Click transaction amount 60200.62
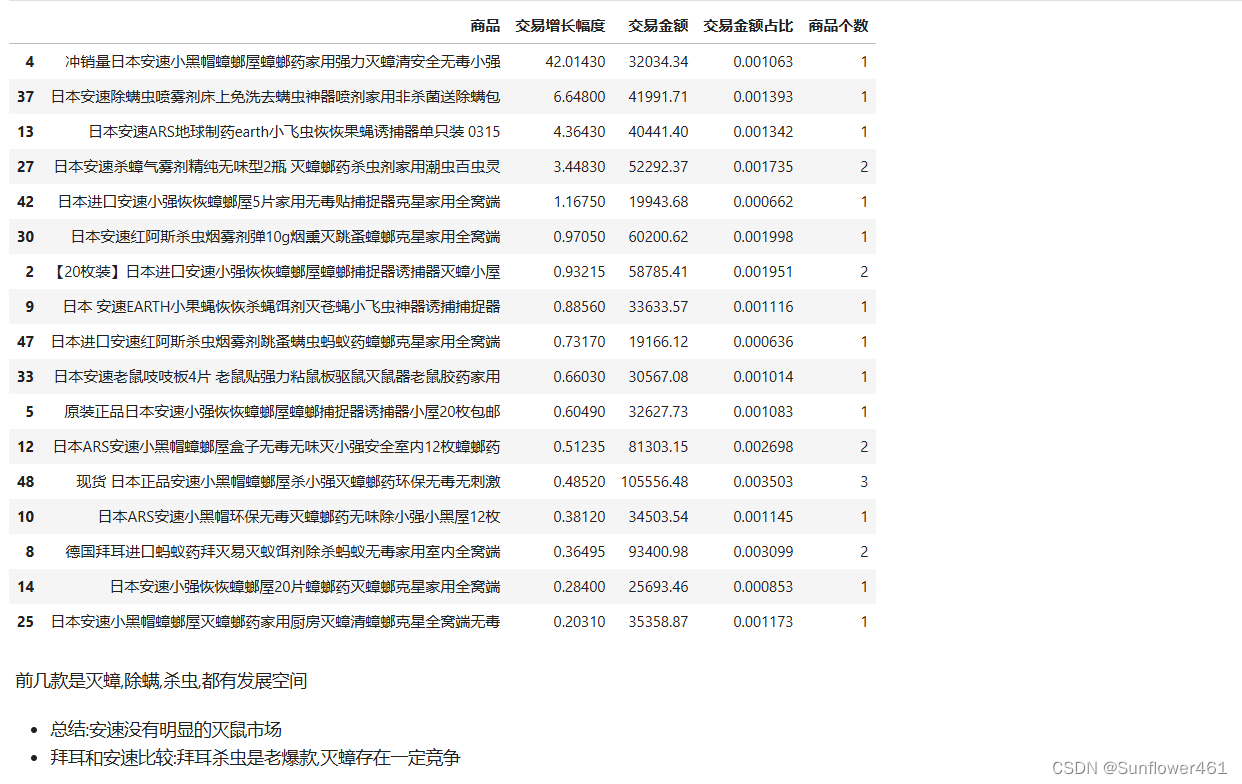 (x=658, y=237)
